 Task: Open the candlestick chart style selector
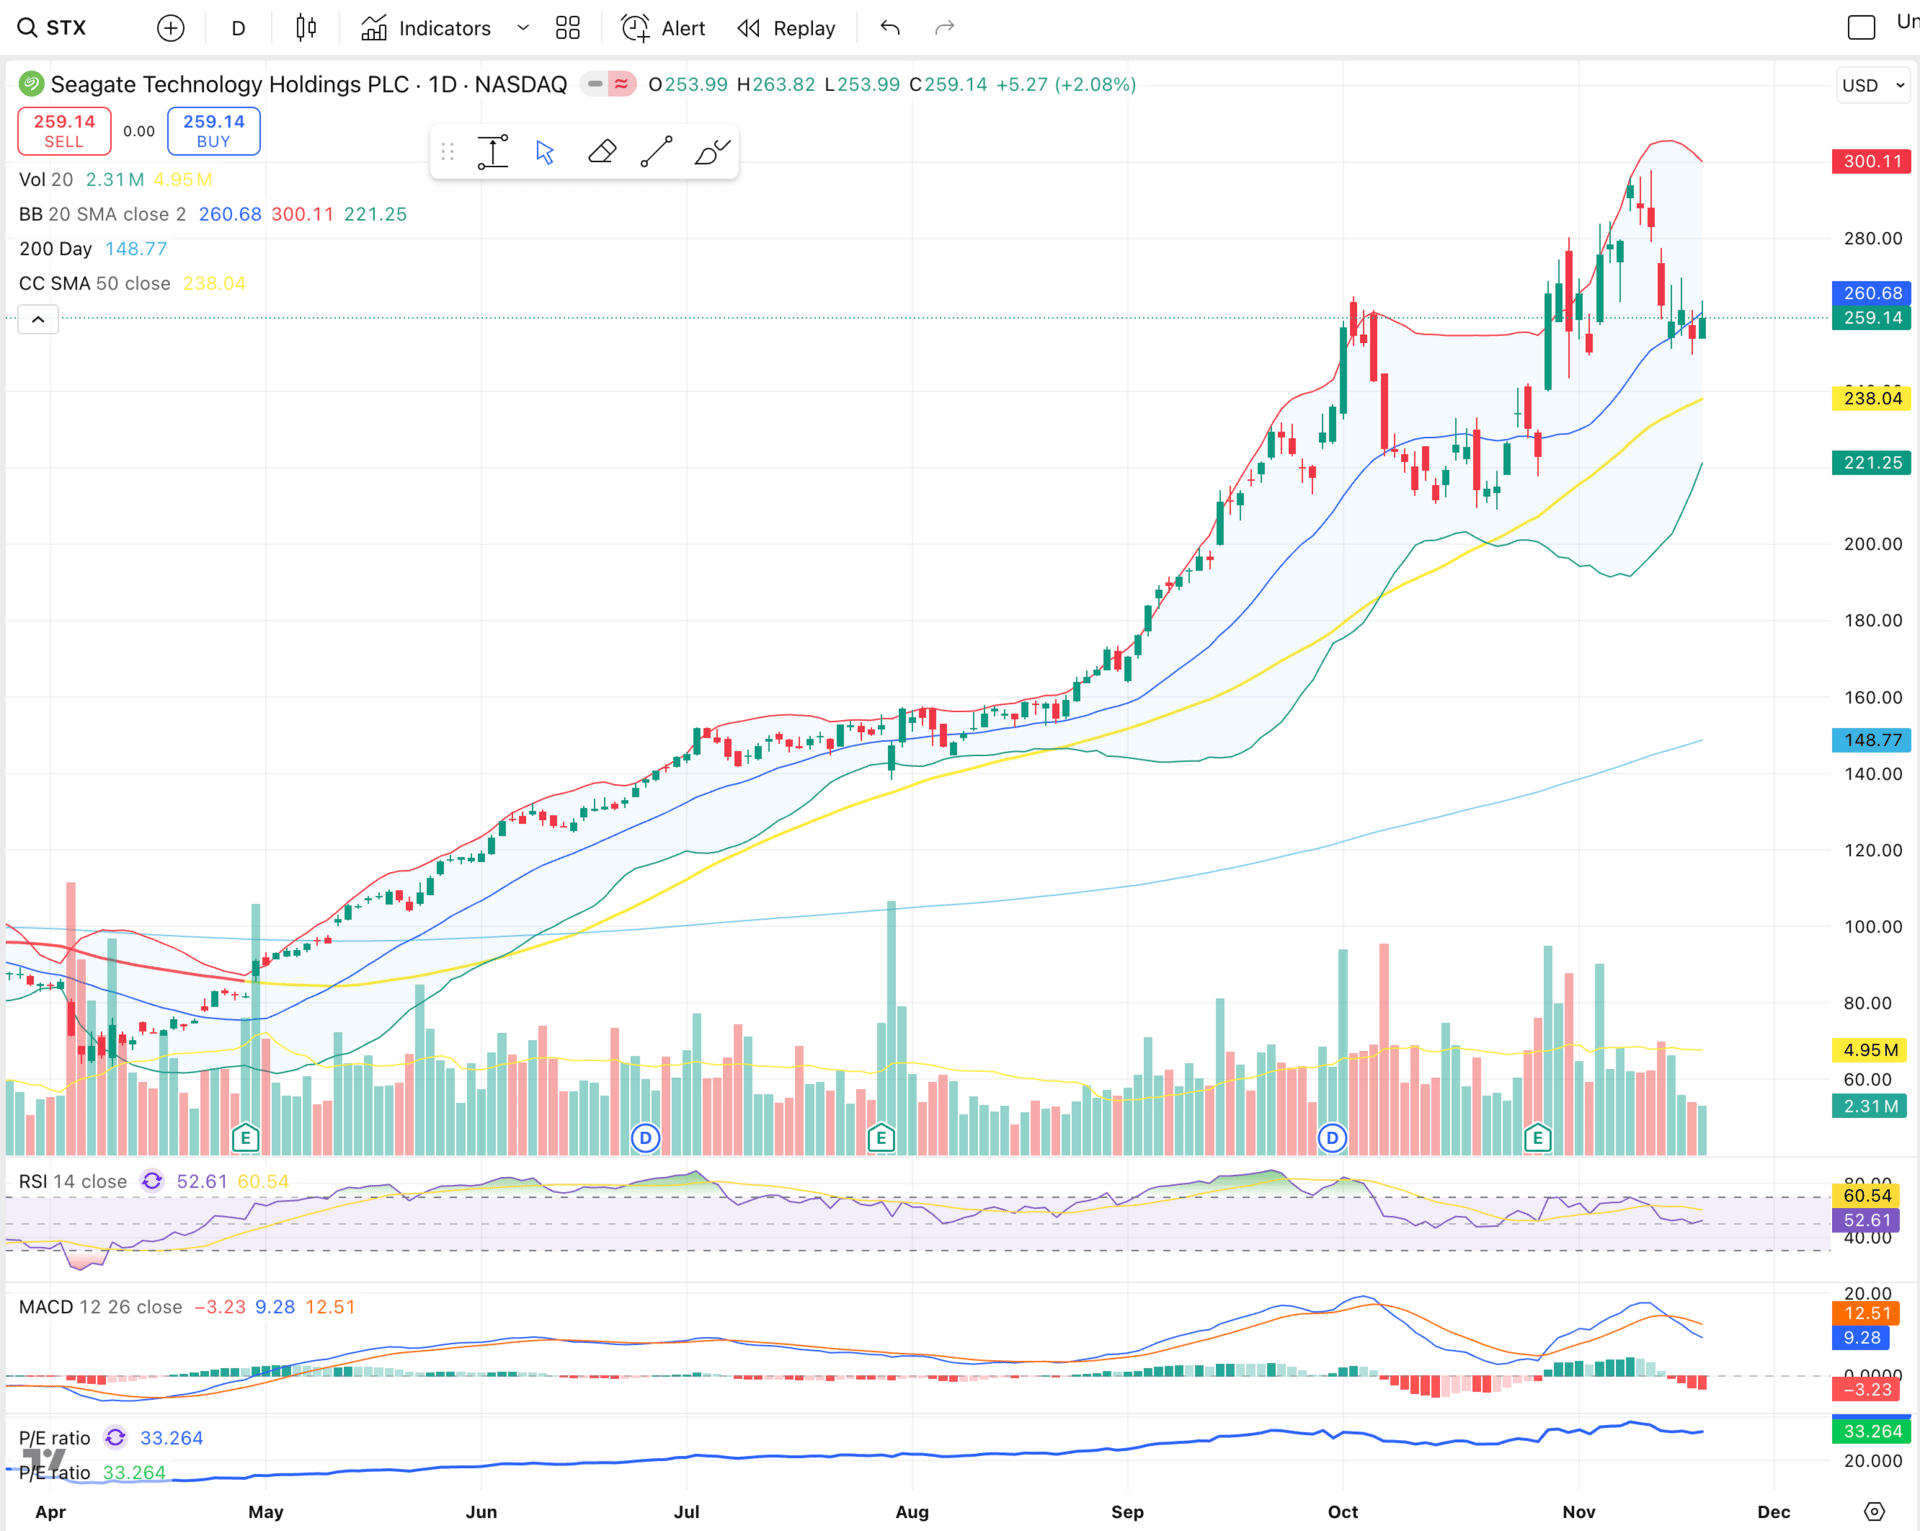306,28
